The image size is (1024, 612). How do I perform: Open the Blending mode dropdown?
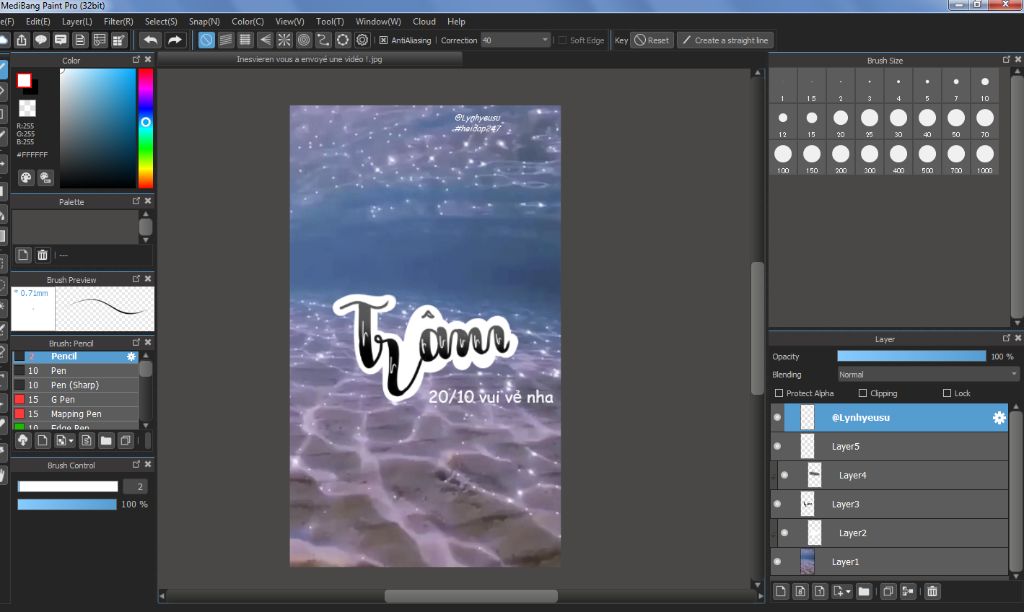pos(928,374)
